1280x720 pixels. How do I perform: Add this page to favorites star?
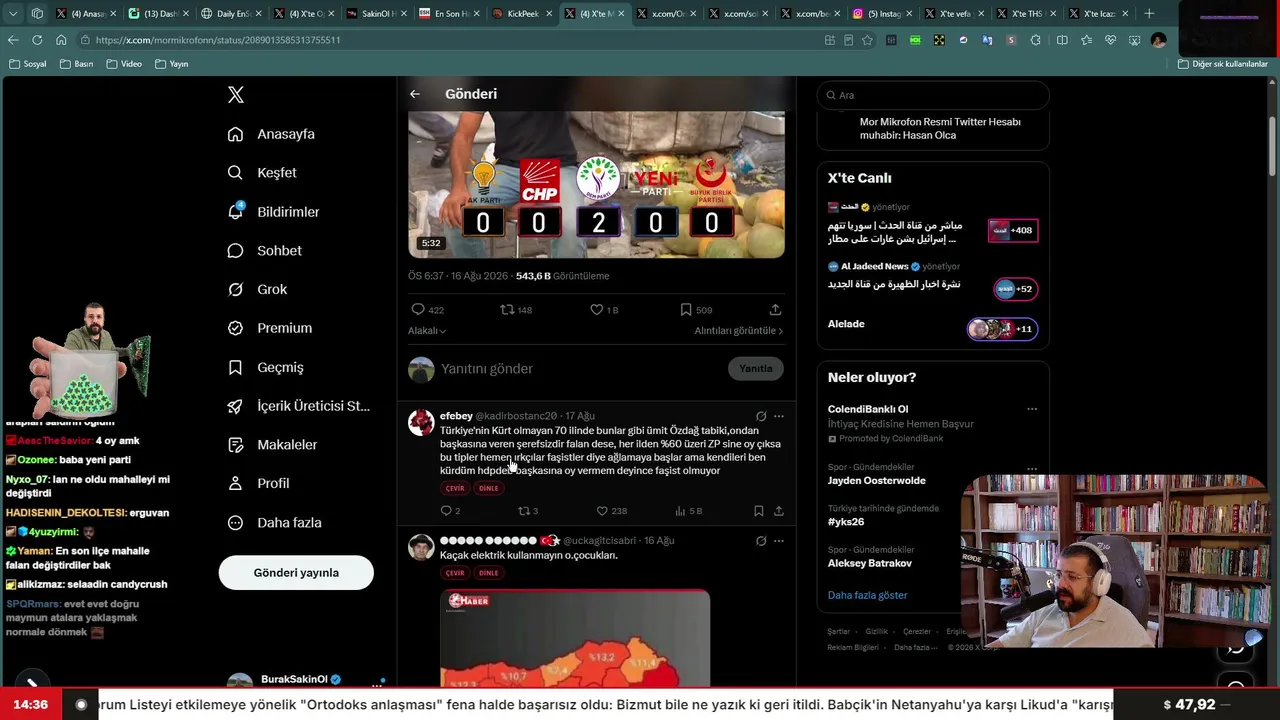click(867, 40)
